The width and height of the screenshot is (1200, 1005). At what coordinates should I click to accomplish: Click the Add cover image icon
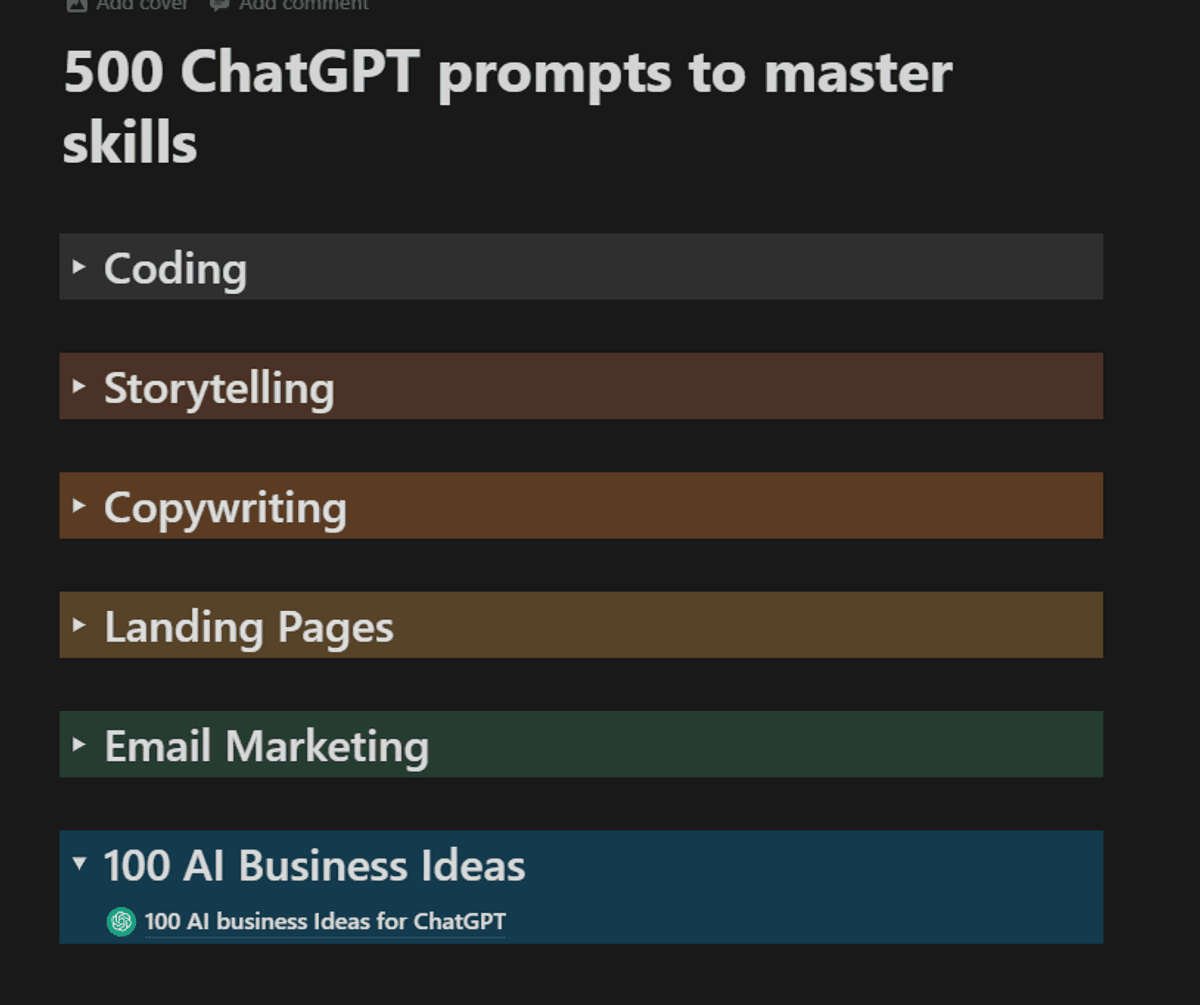point(76,4)
